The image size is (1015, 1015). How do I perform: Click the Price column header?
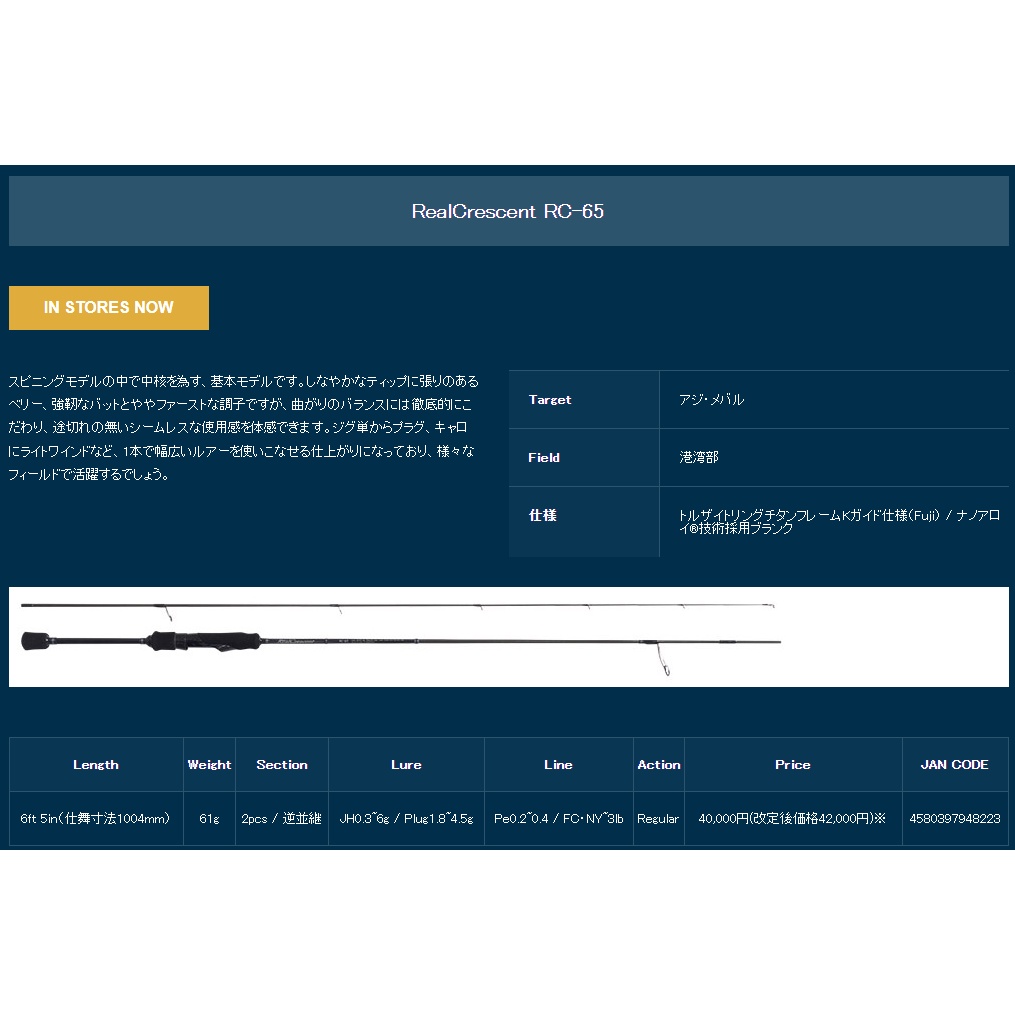point(792,764)
